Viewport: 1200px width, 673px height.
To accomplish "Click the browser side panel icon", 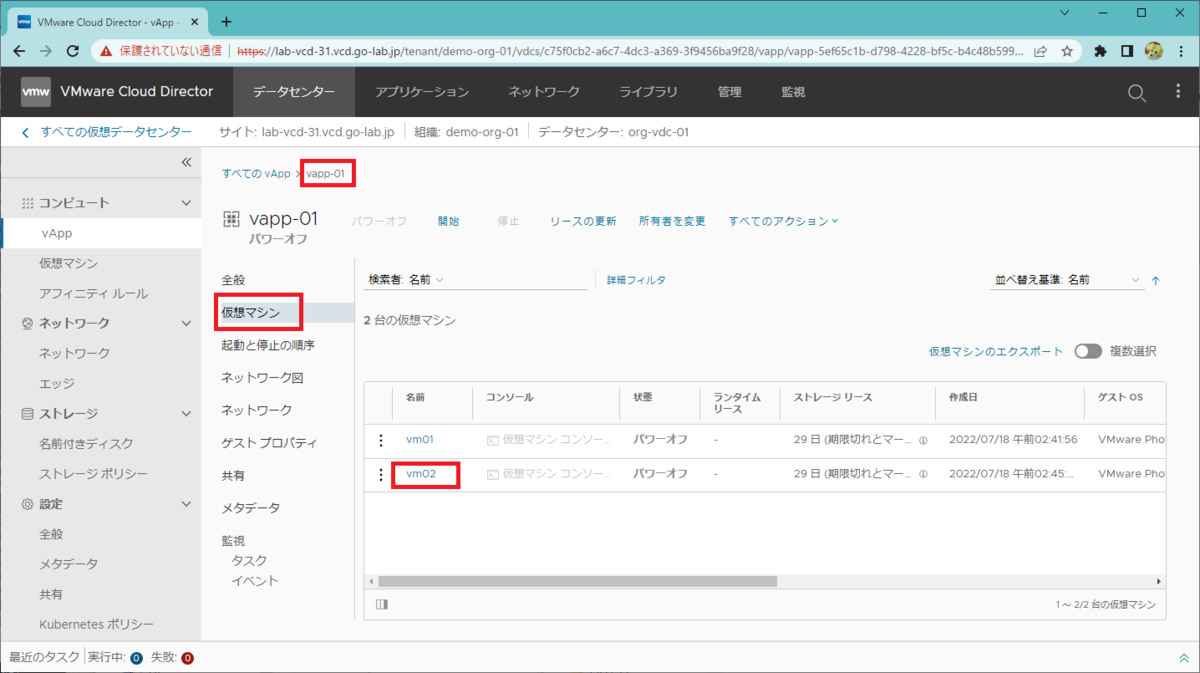I will (x=1126, y=51).
